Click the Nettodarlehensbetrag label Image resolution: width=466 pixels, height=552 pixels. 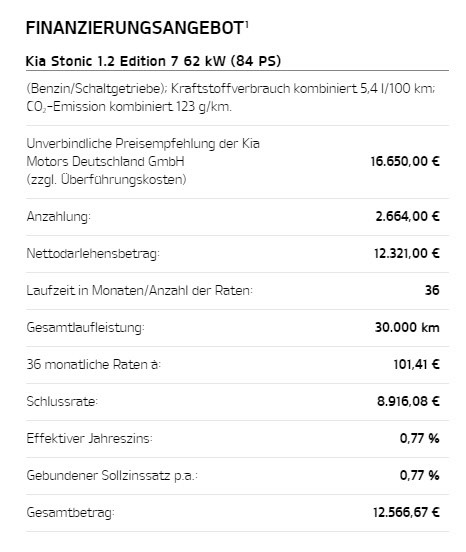point(93,253)
